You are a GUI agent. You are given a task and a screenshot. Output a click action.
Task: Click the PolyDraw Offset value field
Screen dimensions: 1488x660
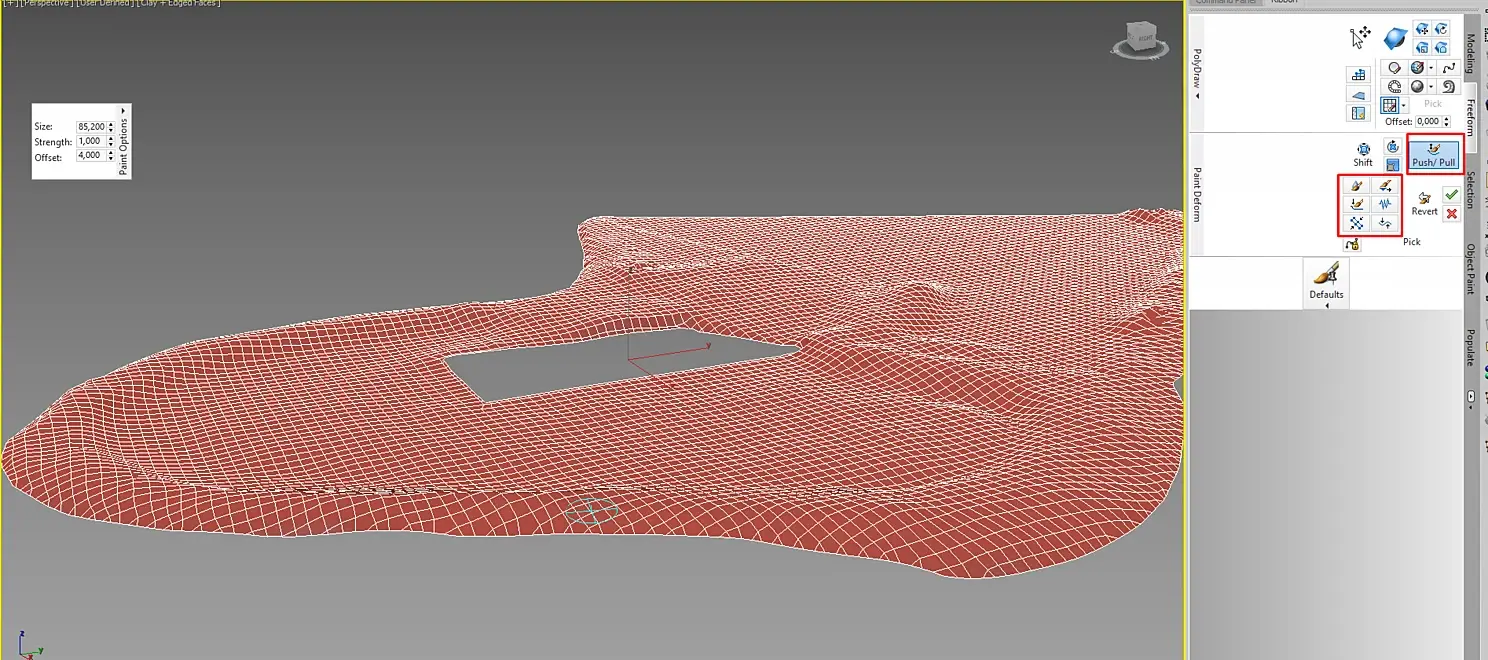click(1428, 121)
